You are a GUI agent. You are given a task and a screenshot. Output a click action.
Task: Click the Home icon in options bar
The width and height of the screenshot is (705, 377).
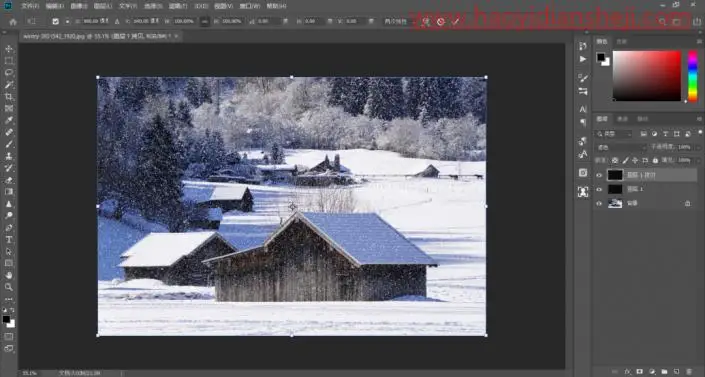click(x=13, y=22)
